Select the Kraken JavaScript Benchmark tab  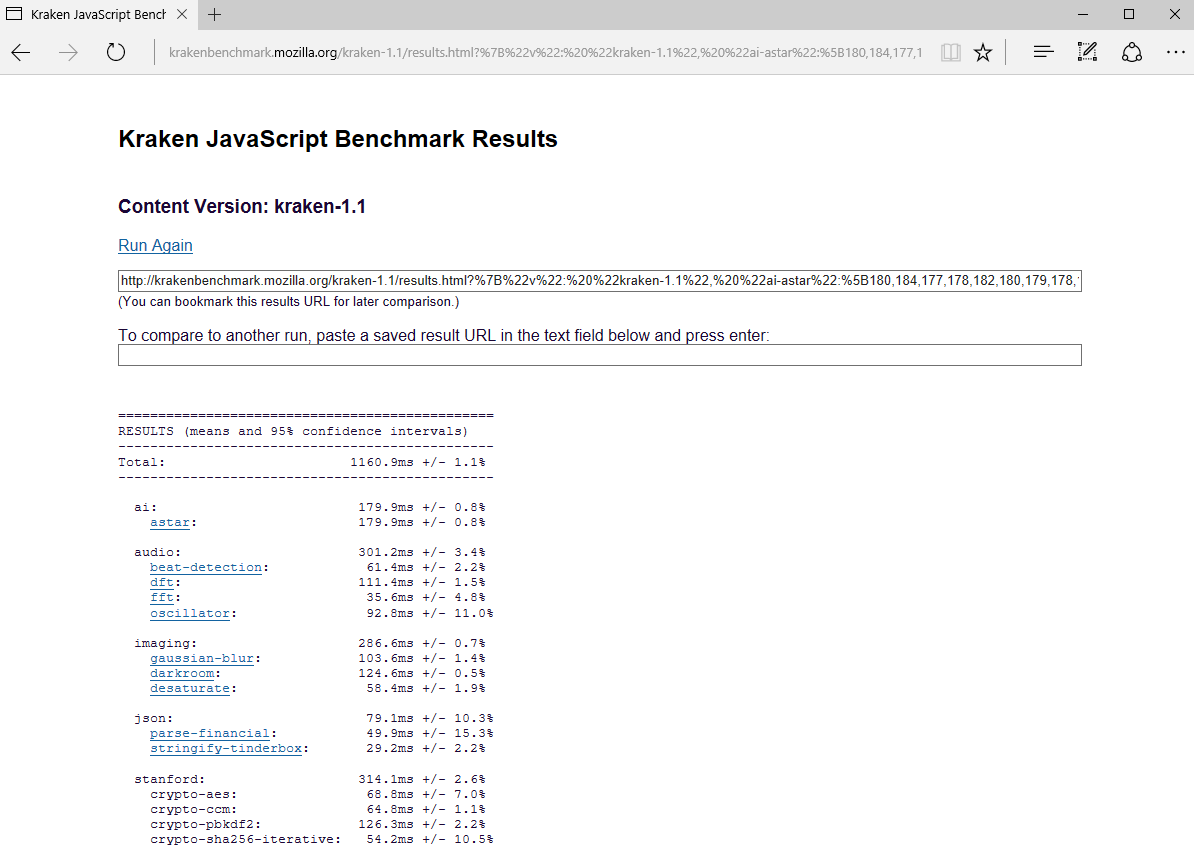click(97, 14)
